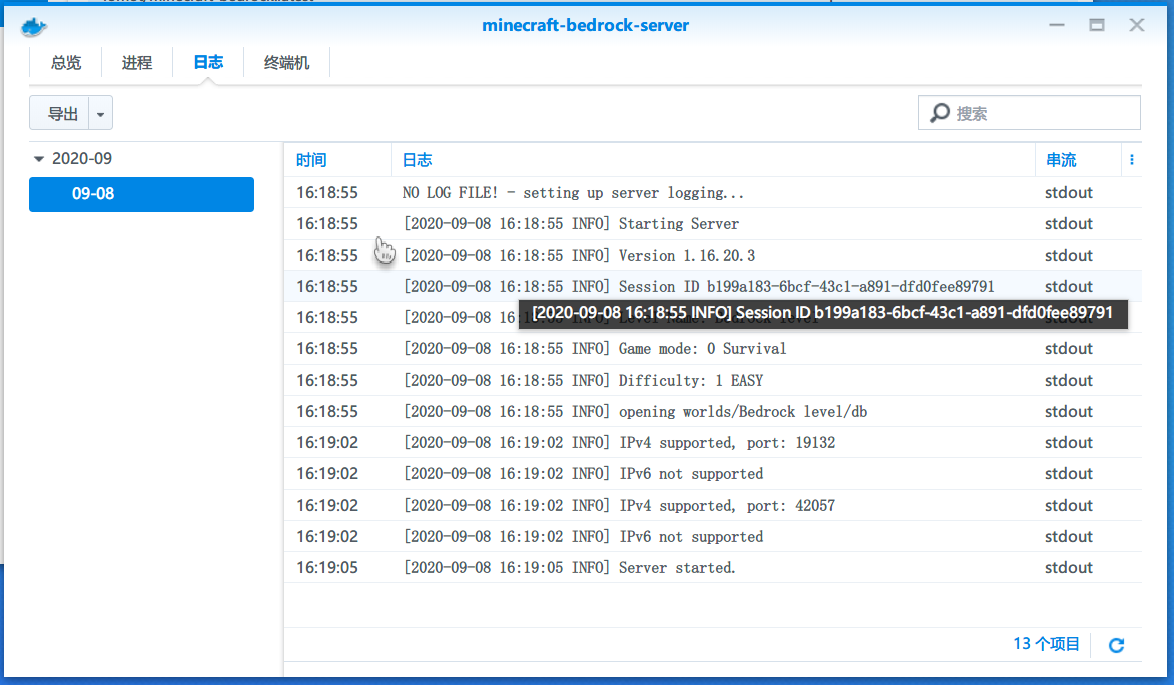Screen dimensions: 1174x685
Task: Open the 导出 dropdown arrow
Action: (x=100, y=114)
